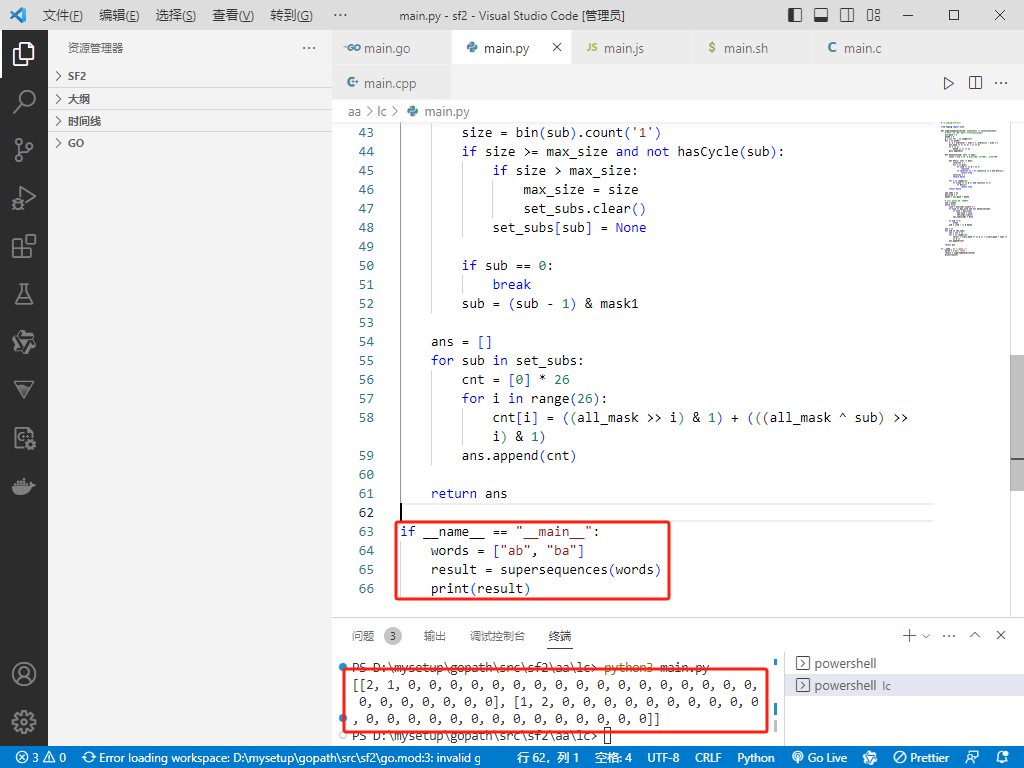Run the Python file with play button
The width and height of the screenshot is (1024, 768).
click(x=948, y=83)
